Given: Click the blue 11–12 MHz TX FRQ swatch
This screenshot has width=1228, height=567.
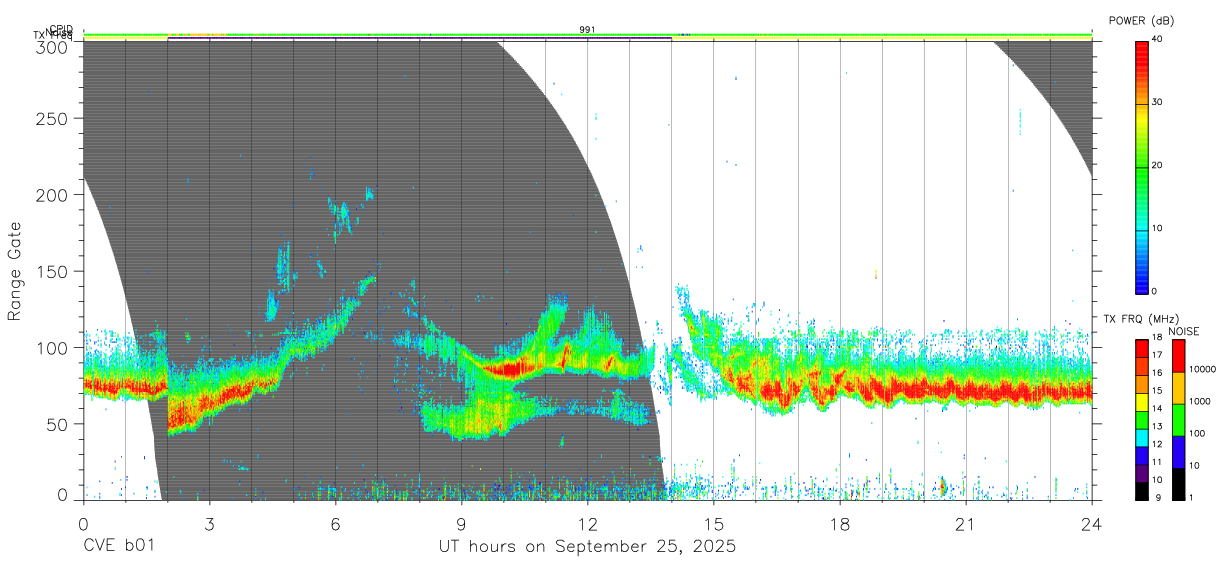Looking at the screenshot, I should click(1142, 454).
